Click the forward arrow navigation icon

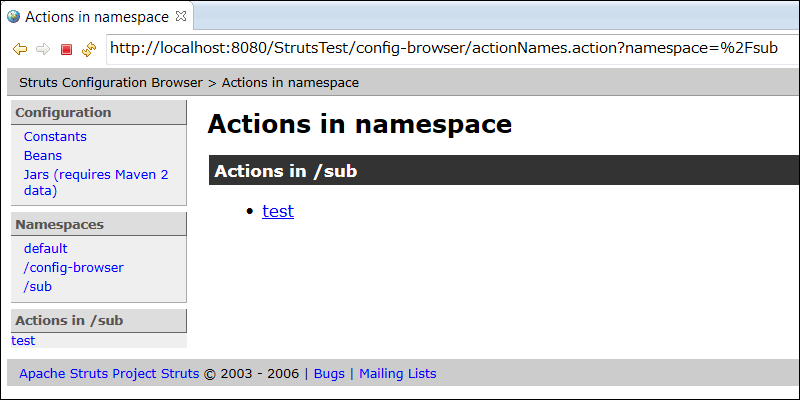click(x=43, y=49)
